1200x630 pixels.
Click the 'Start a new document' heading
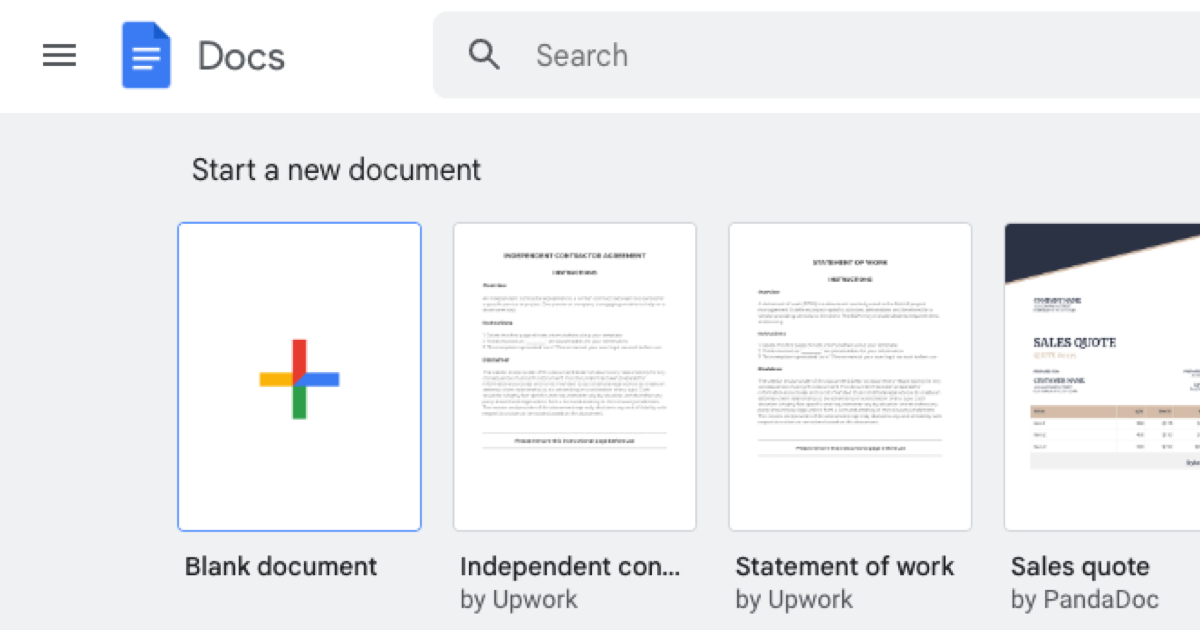pyautogui.click(x=336, y=170)
